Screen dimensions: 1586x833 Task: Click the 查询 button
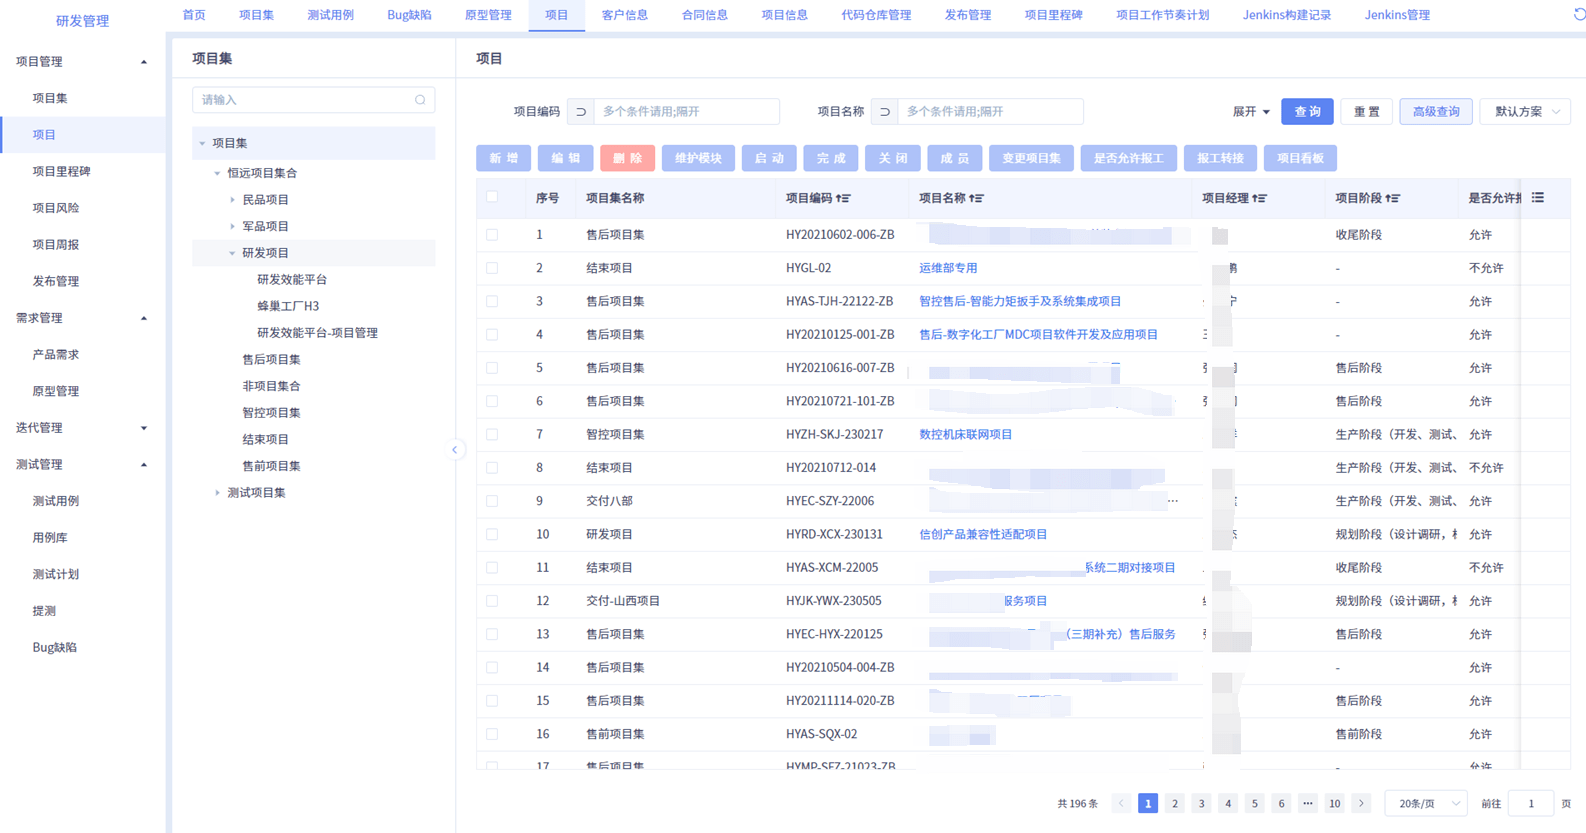click(1306, 112)
